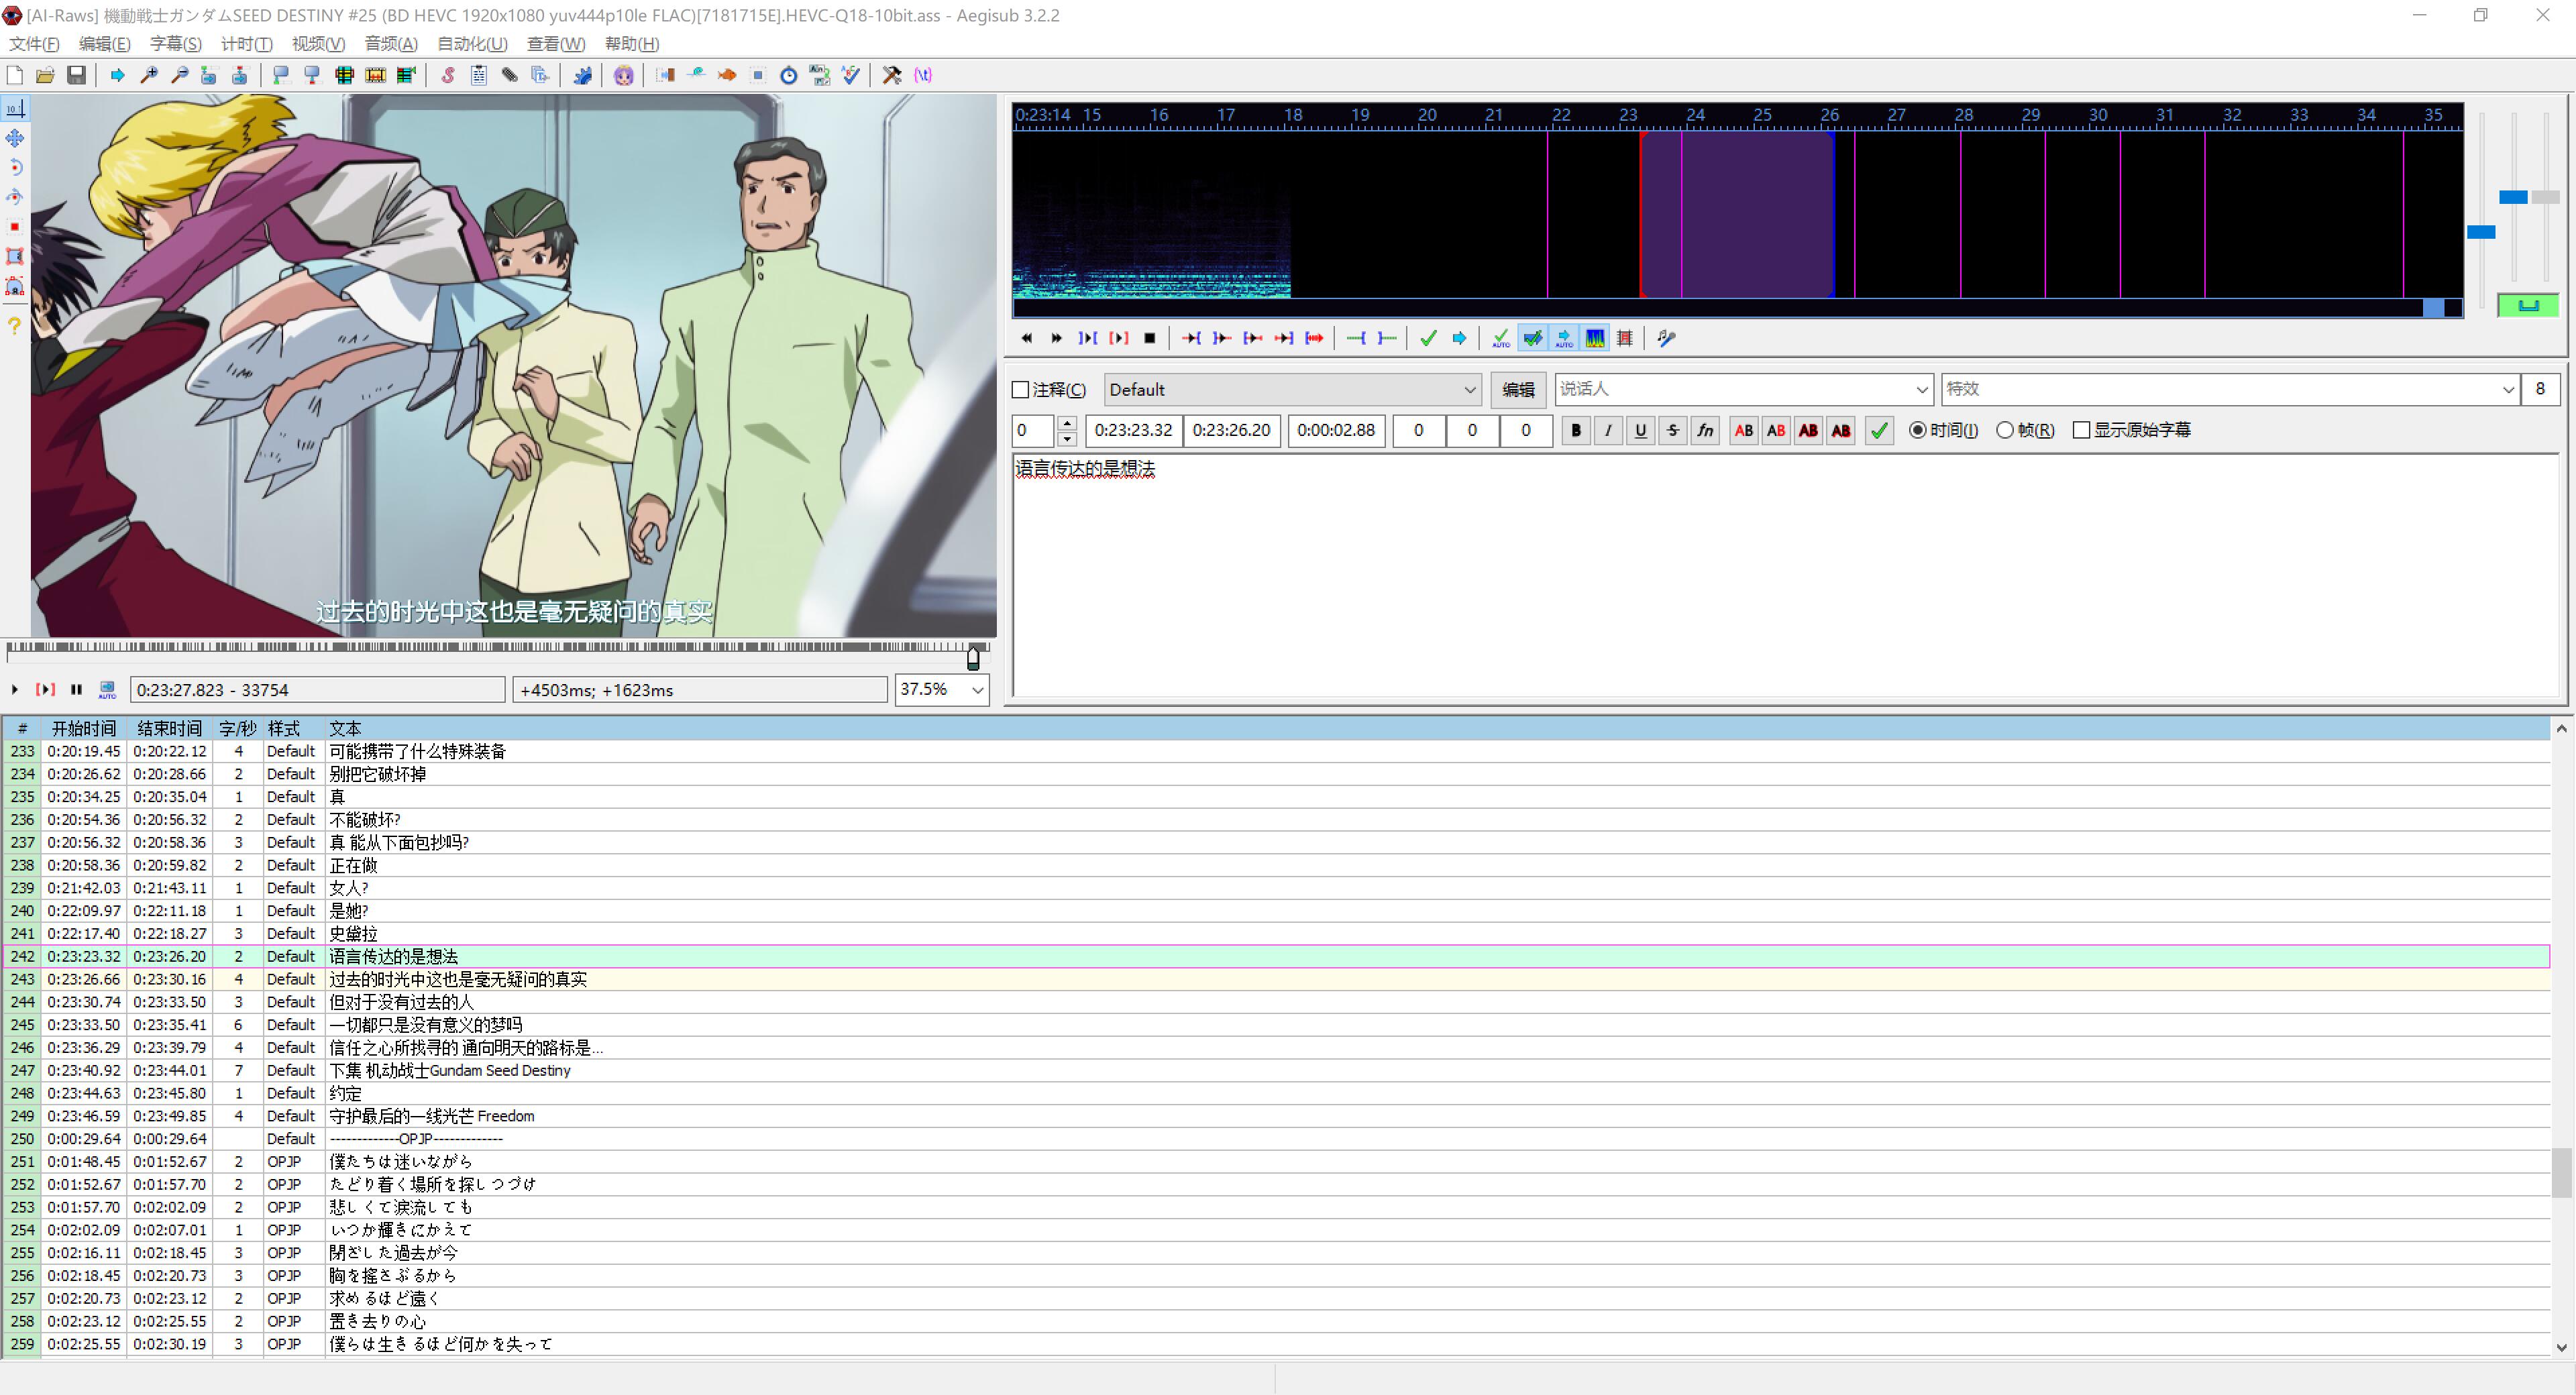Click the 编辑 style edit button
2576x1395 pixels.
(1518, 390)
